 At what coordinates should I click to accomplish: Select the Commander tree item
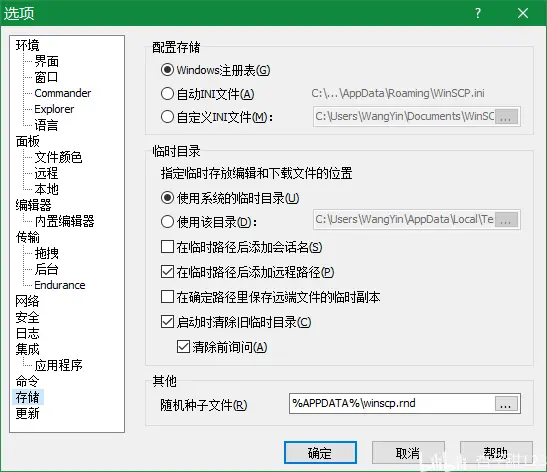[x=63, y=93]
